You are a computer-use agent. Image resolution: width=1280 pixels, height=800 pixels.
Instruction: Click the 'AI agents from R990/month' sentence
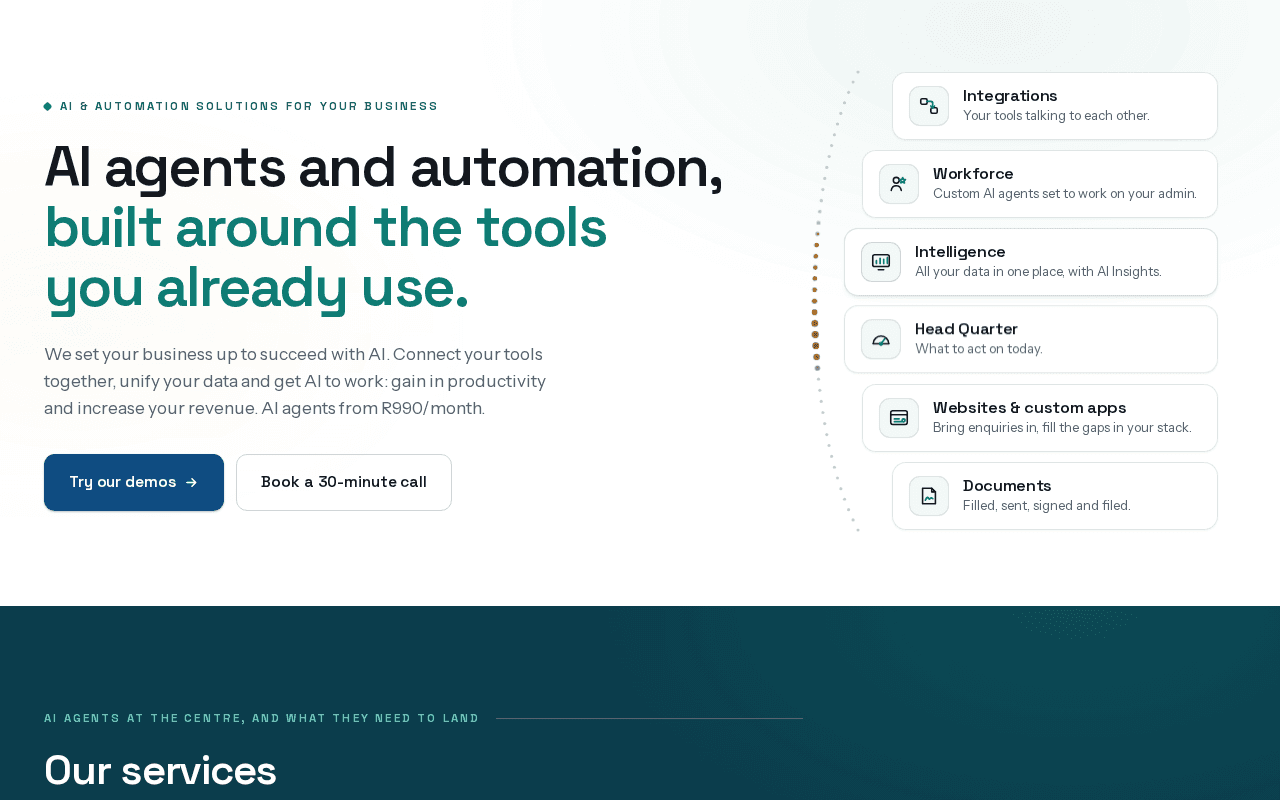(373, 408)
